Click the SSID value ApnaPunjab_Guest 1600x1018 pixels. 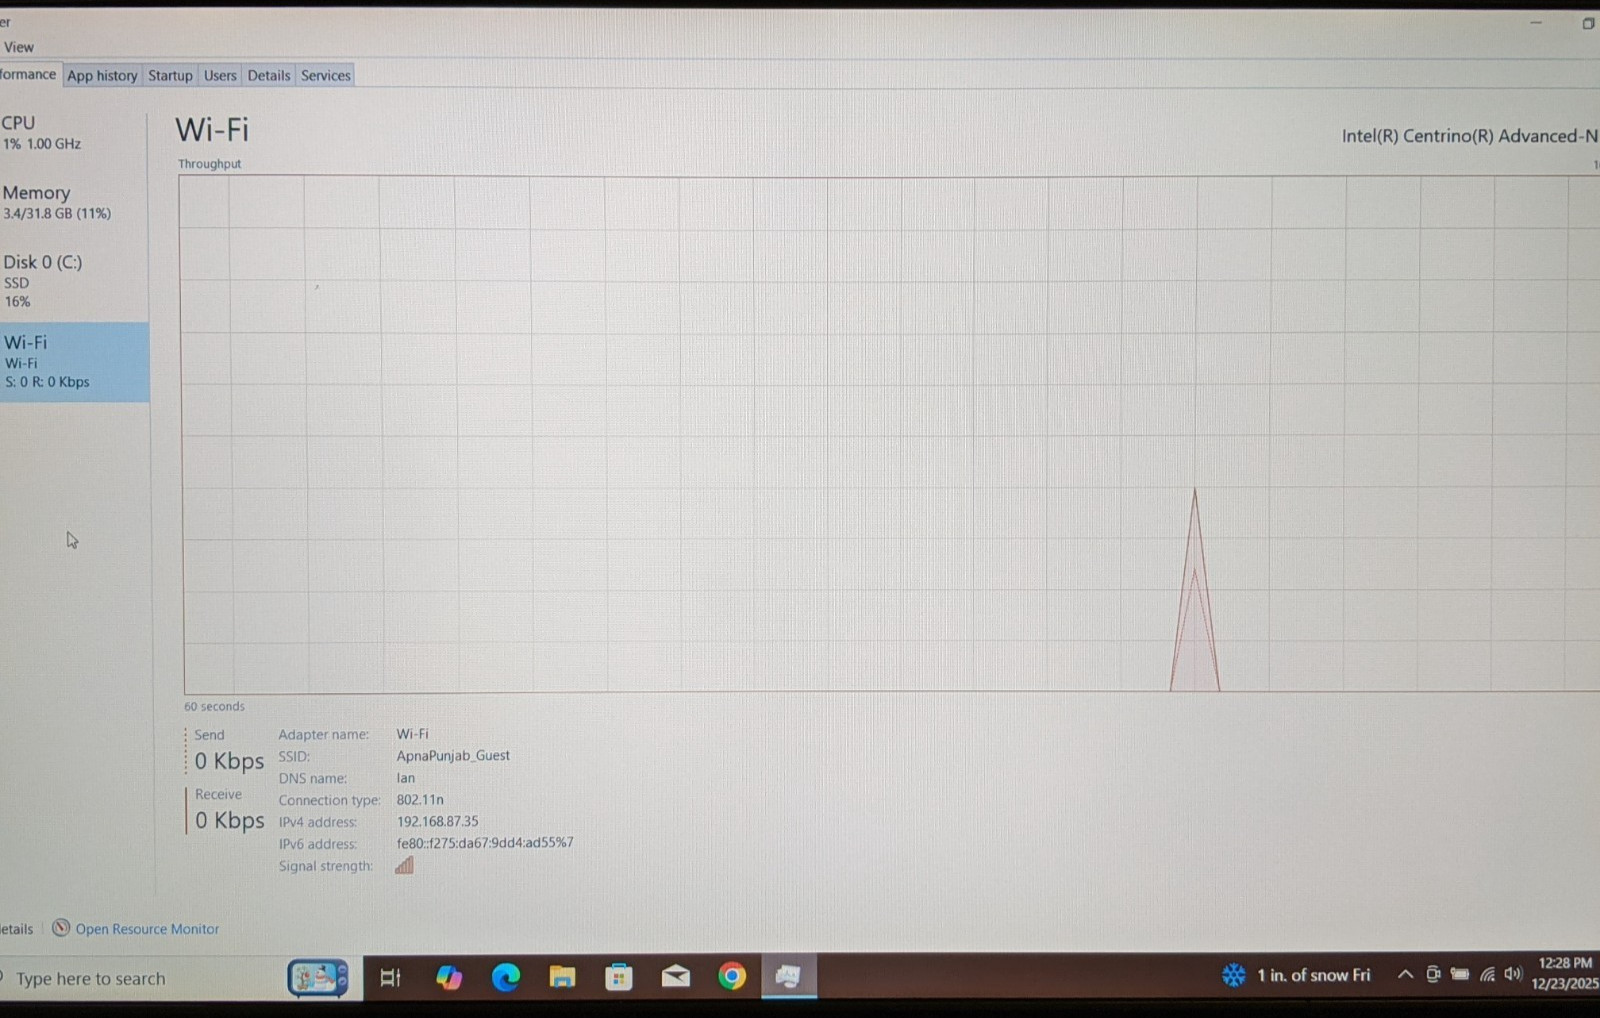point(453,755)
